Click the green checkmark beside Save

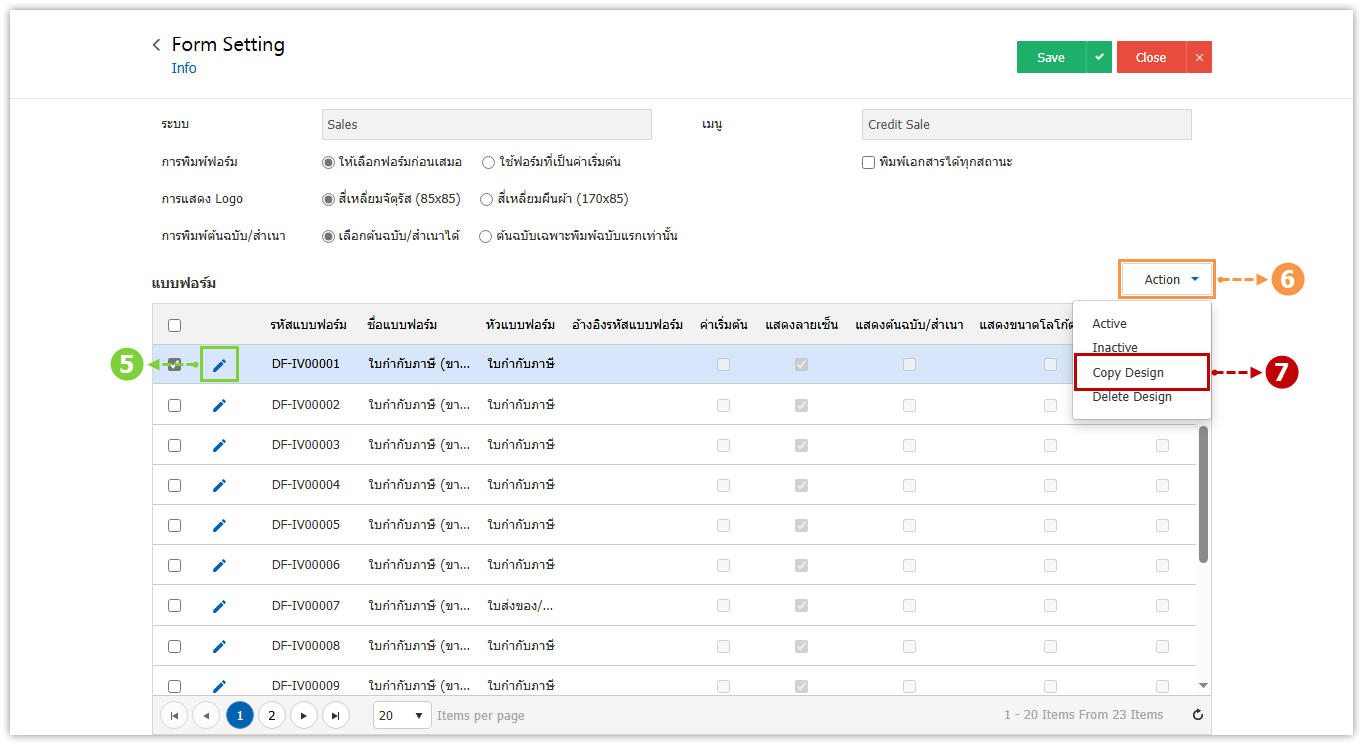[1099, 57]
